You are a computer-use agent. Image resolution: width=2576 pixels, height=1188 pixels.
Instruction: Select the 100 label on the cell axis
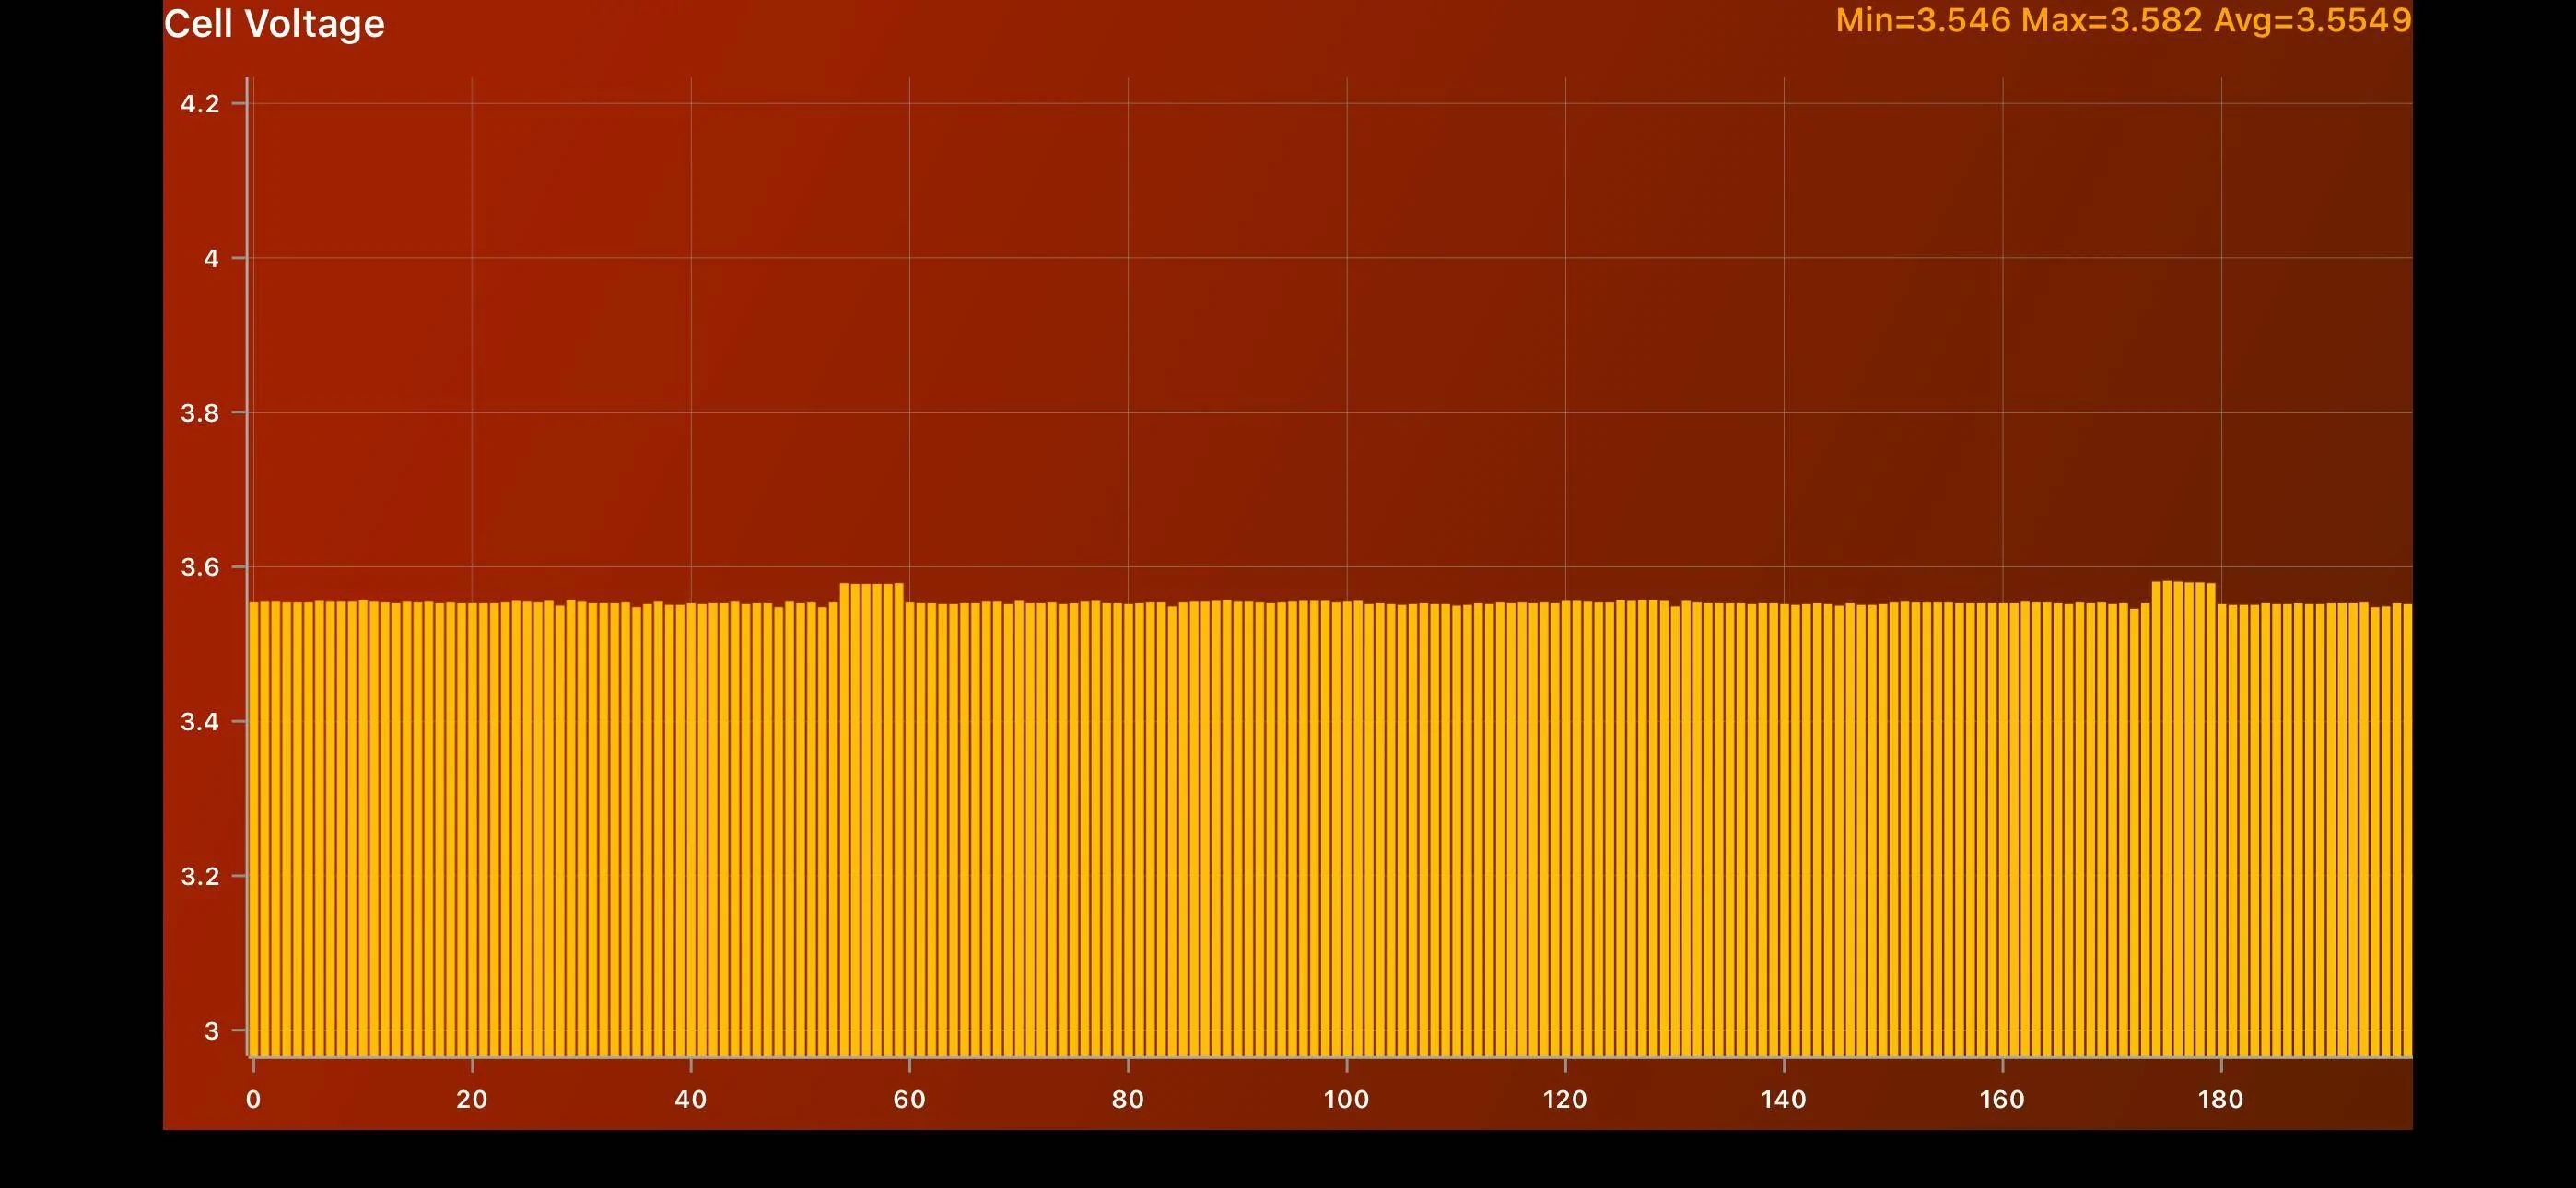tap(1346, 1099)
